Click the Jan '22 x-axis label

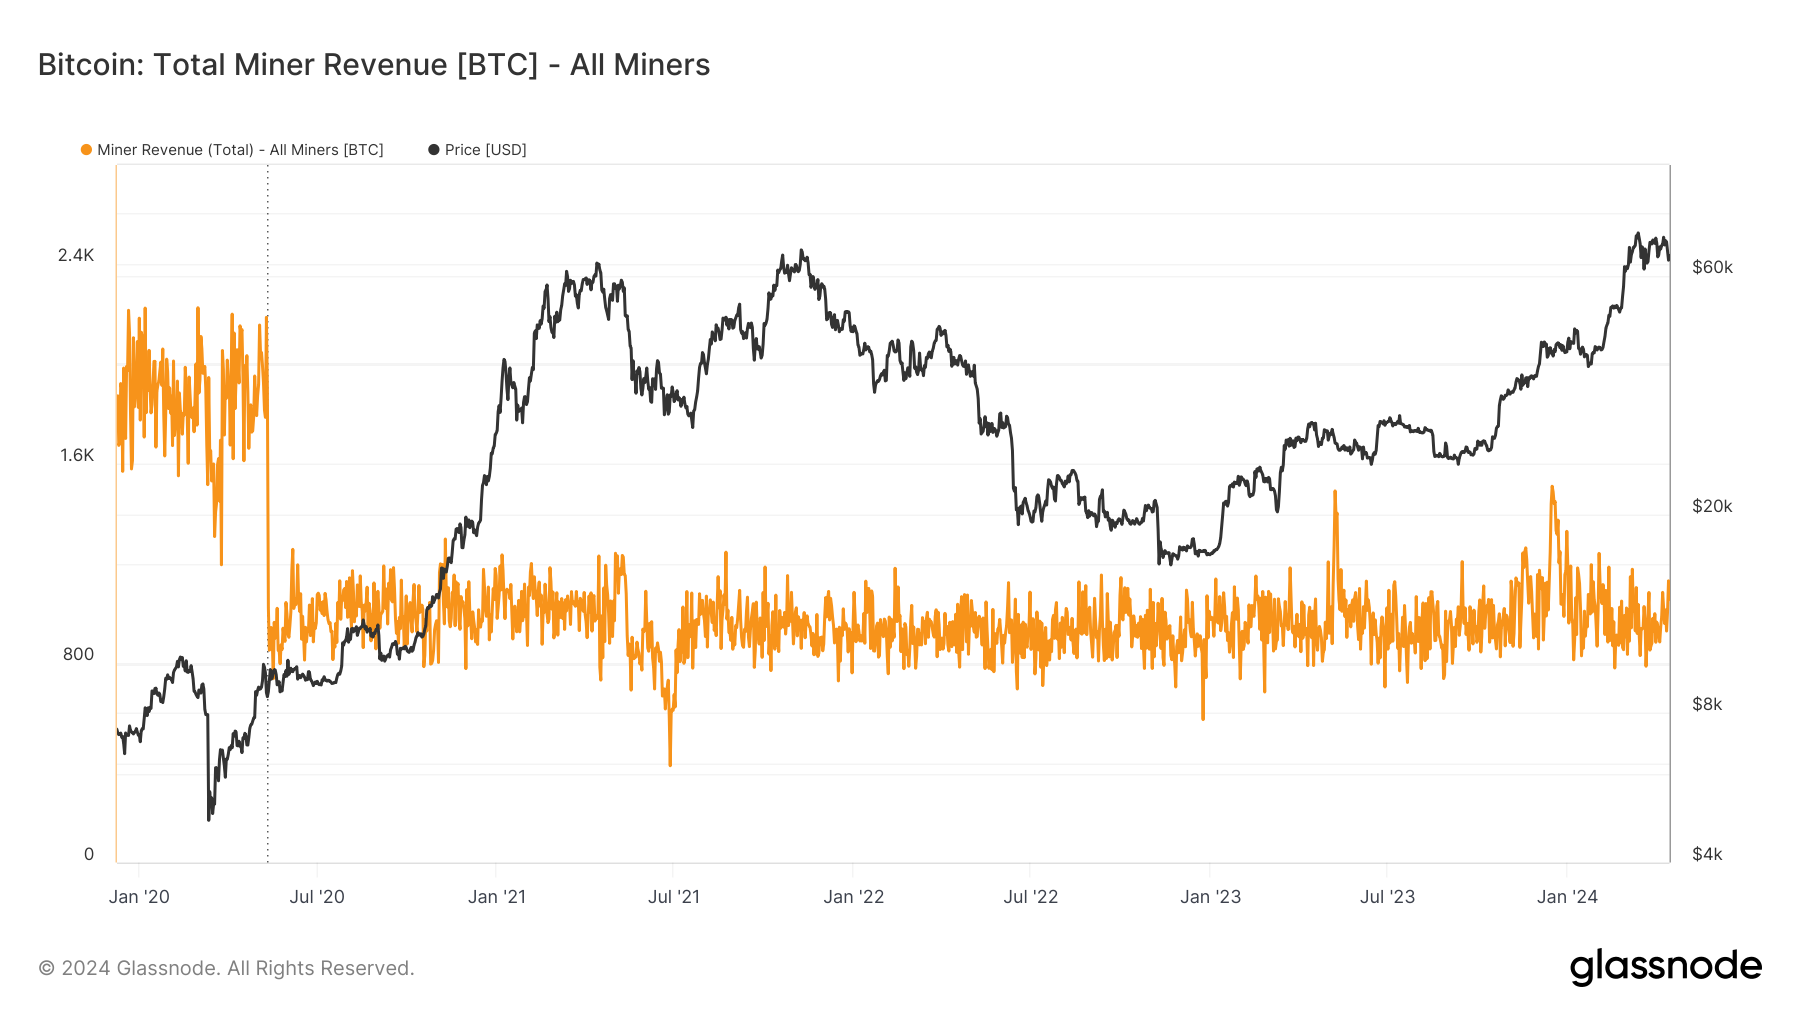[x=854, y=897]
